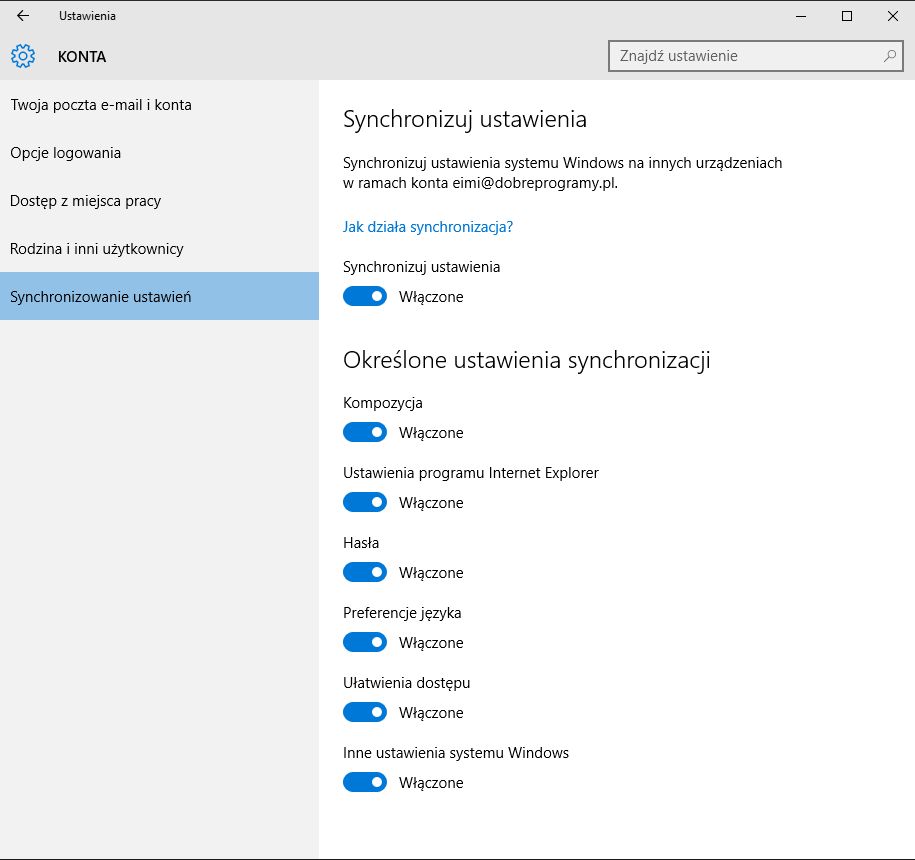This screenshot has width=915, height=860.
Task: Switch off the Hasła sync toggle
Action: tap(365, 573)
